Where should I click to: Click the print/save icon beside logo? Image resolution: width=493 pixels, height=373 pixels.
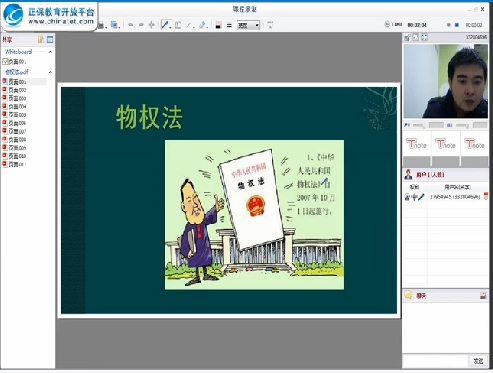(x=102, y=25)
